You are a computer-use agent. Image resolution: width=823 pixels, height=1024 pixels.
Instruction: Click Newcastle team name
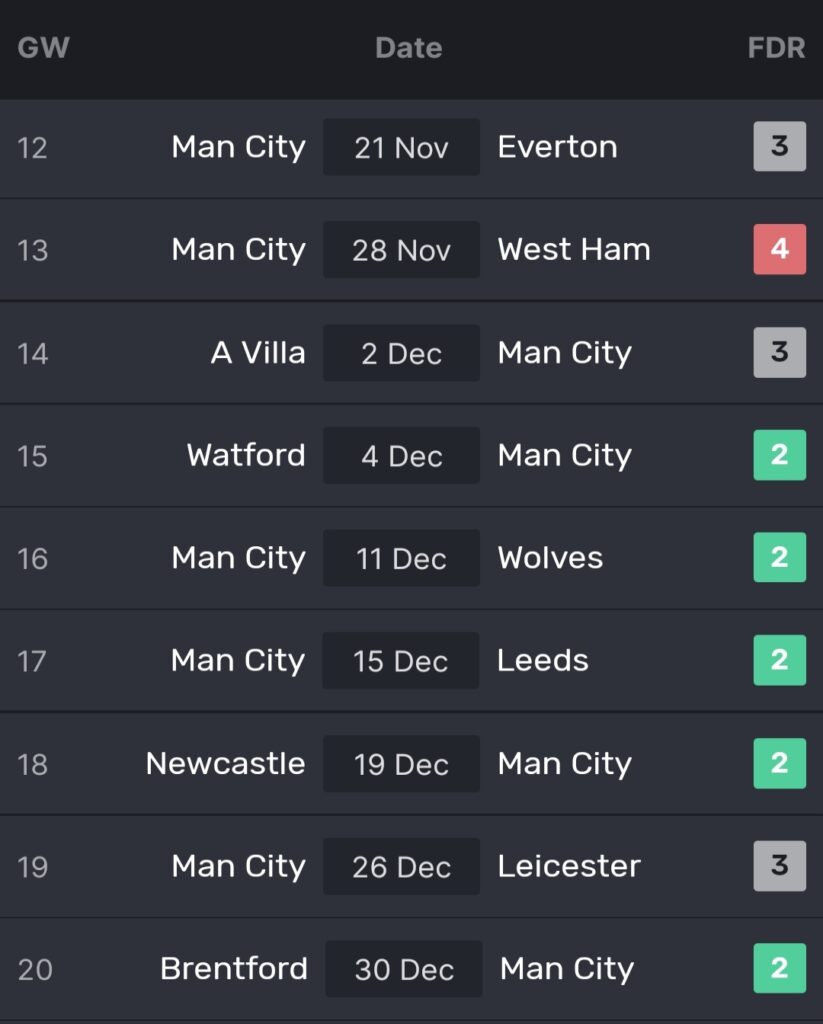pos(225,763)
